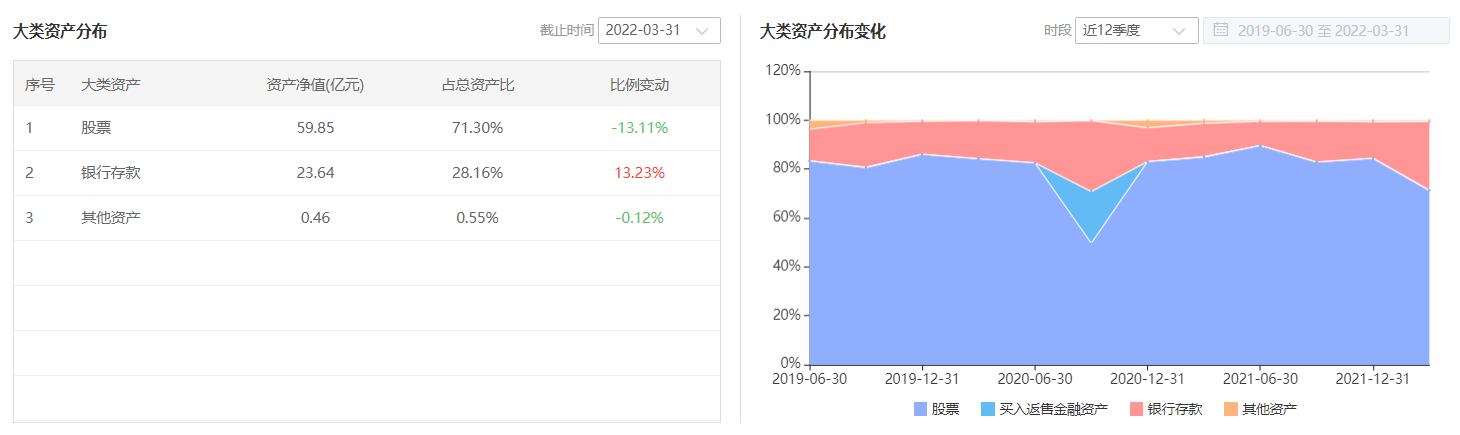The width and height of the screenshot is (1460, 435).
Task: Click the 占总资产比 column header
Action: point(478,85)
